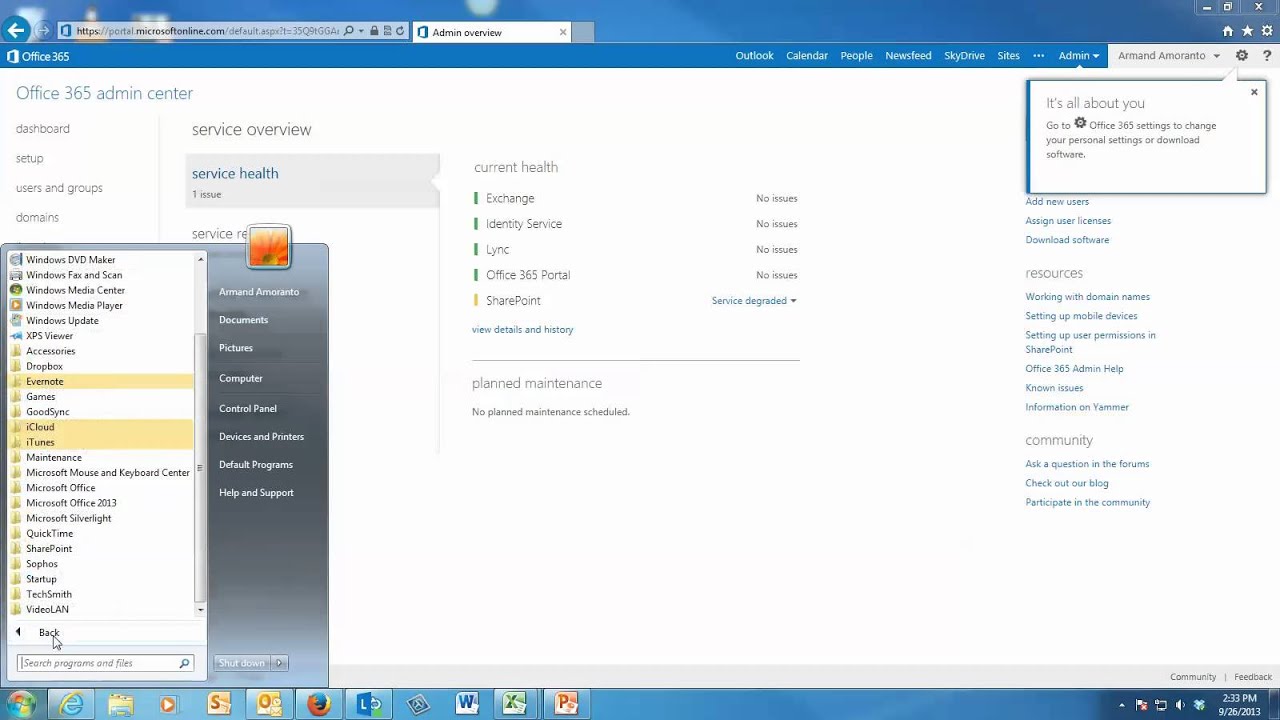Click Assign user licenses link
Image resolution: width=1280 pixels, height=720 pixels.
[x=1068, y=221]
